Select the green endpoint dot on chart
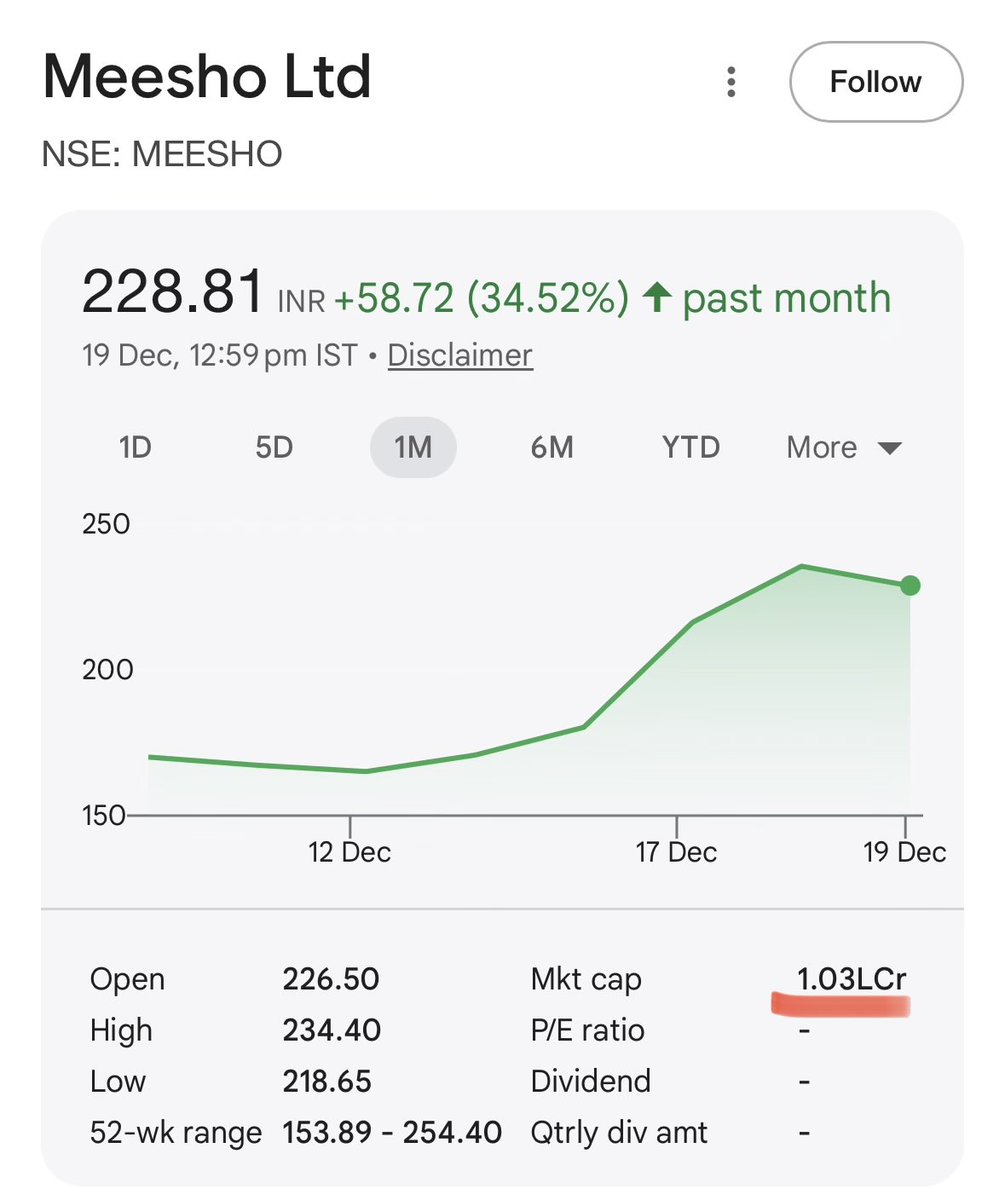 tap(909, 586)
